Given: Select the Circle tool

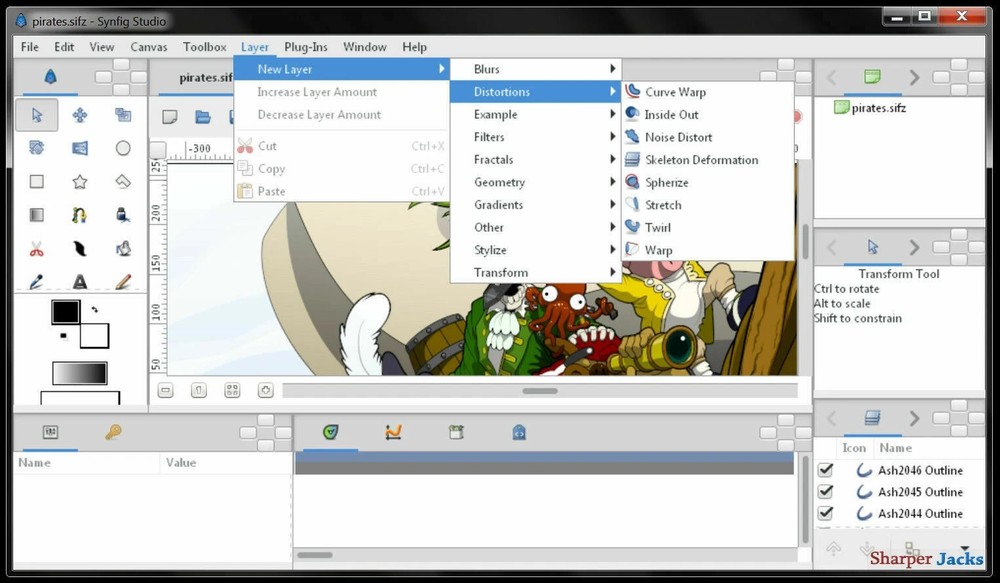Looking at the screenshot, I should [123, 148].
